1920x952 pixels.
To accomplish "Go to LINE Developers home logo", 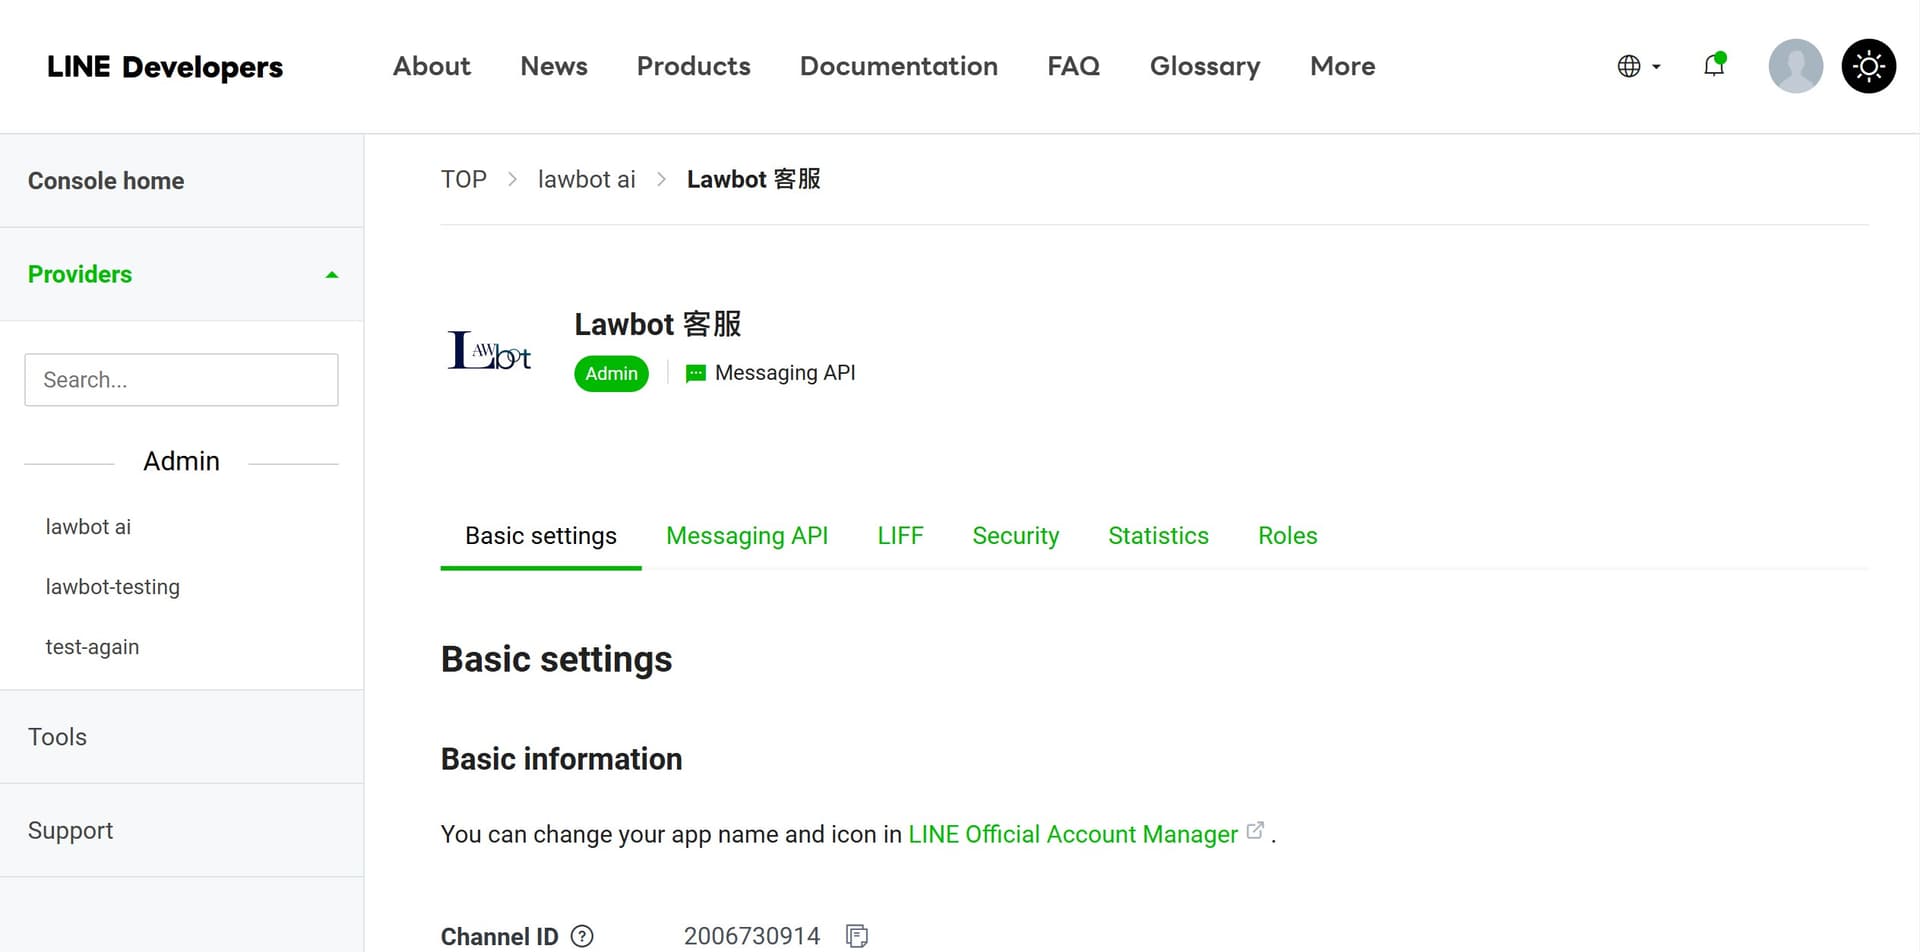I will tap(165, 66).
